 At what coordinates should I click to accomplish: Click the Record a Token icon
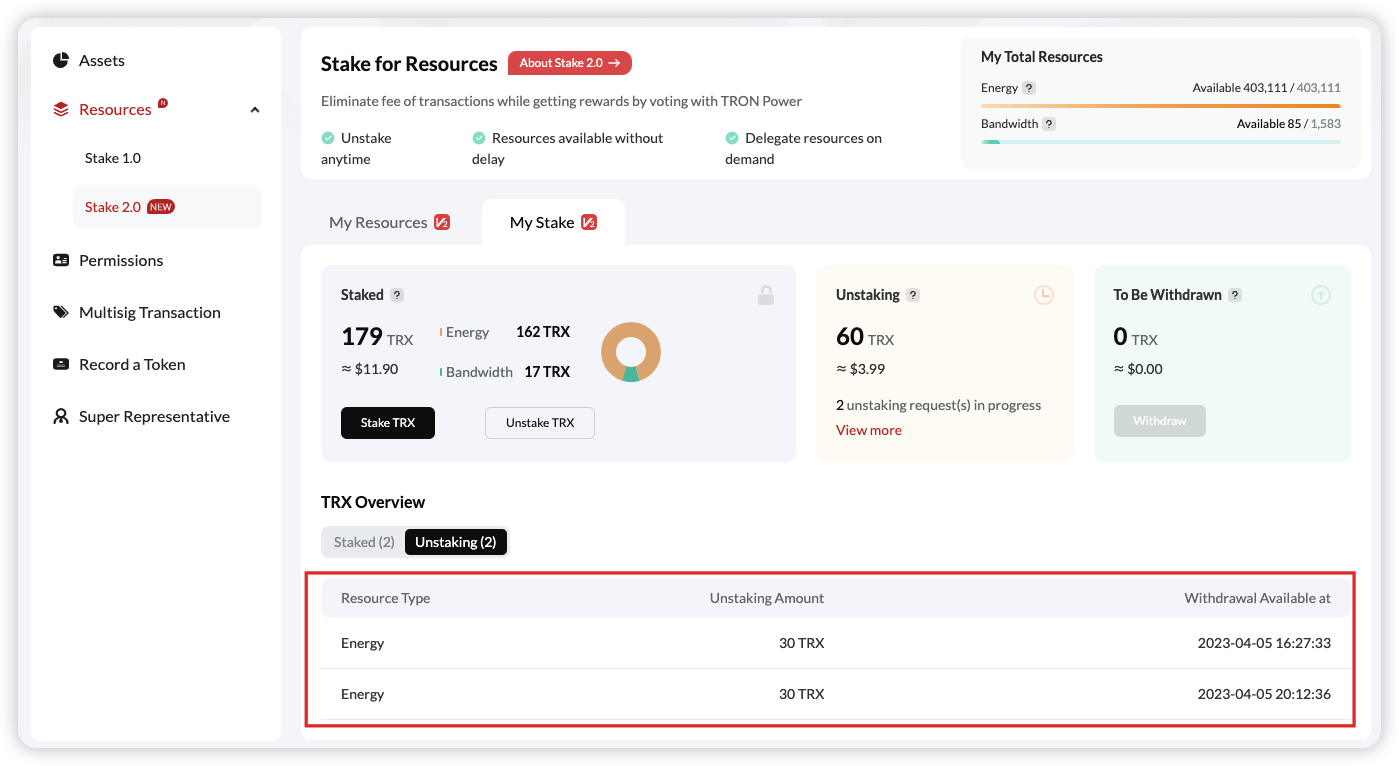click(61, 364)
